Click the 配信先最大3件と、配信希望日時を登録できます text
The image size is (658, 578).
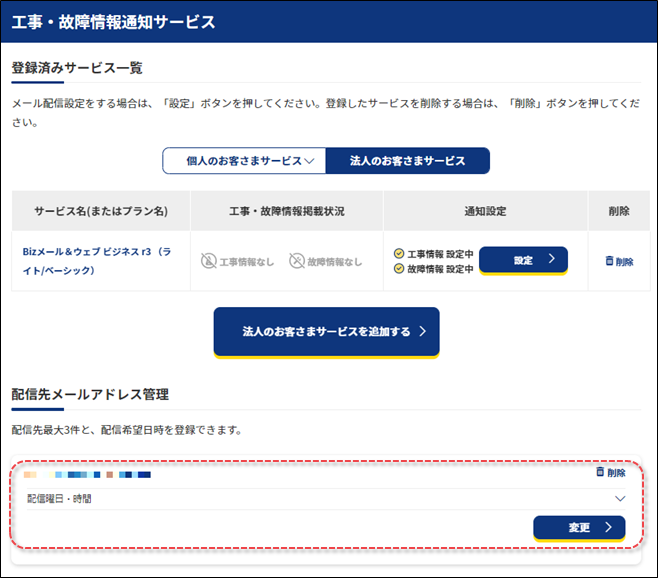(x=127, y=430)
